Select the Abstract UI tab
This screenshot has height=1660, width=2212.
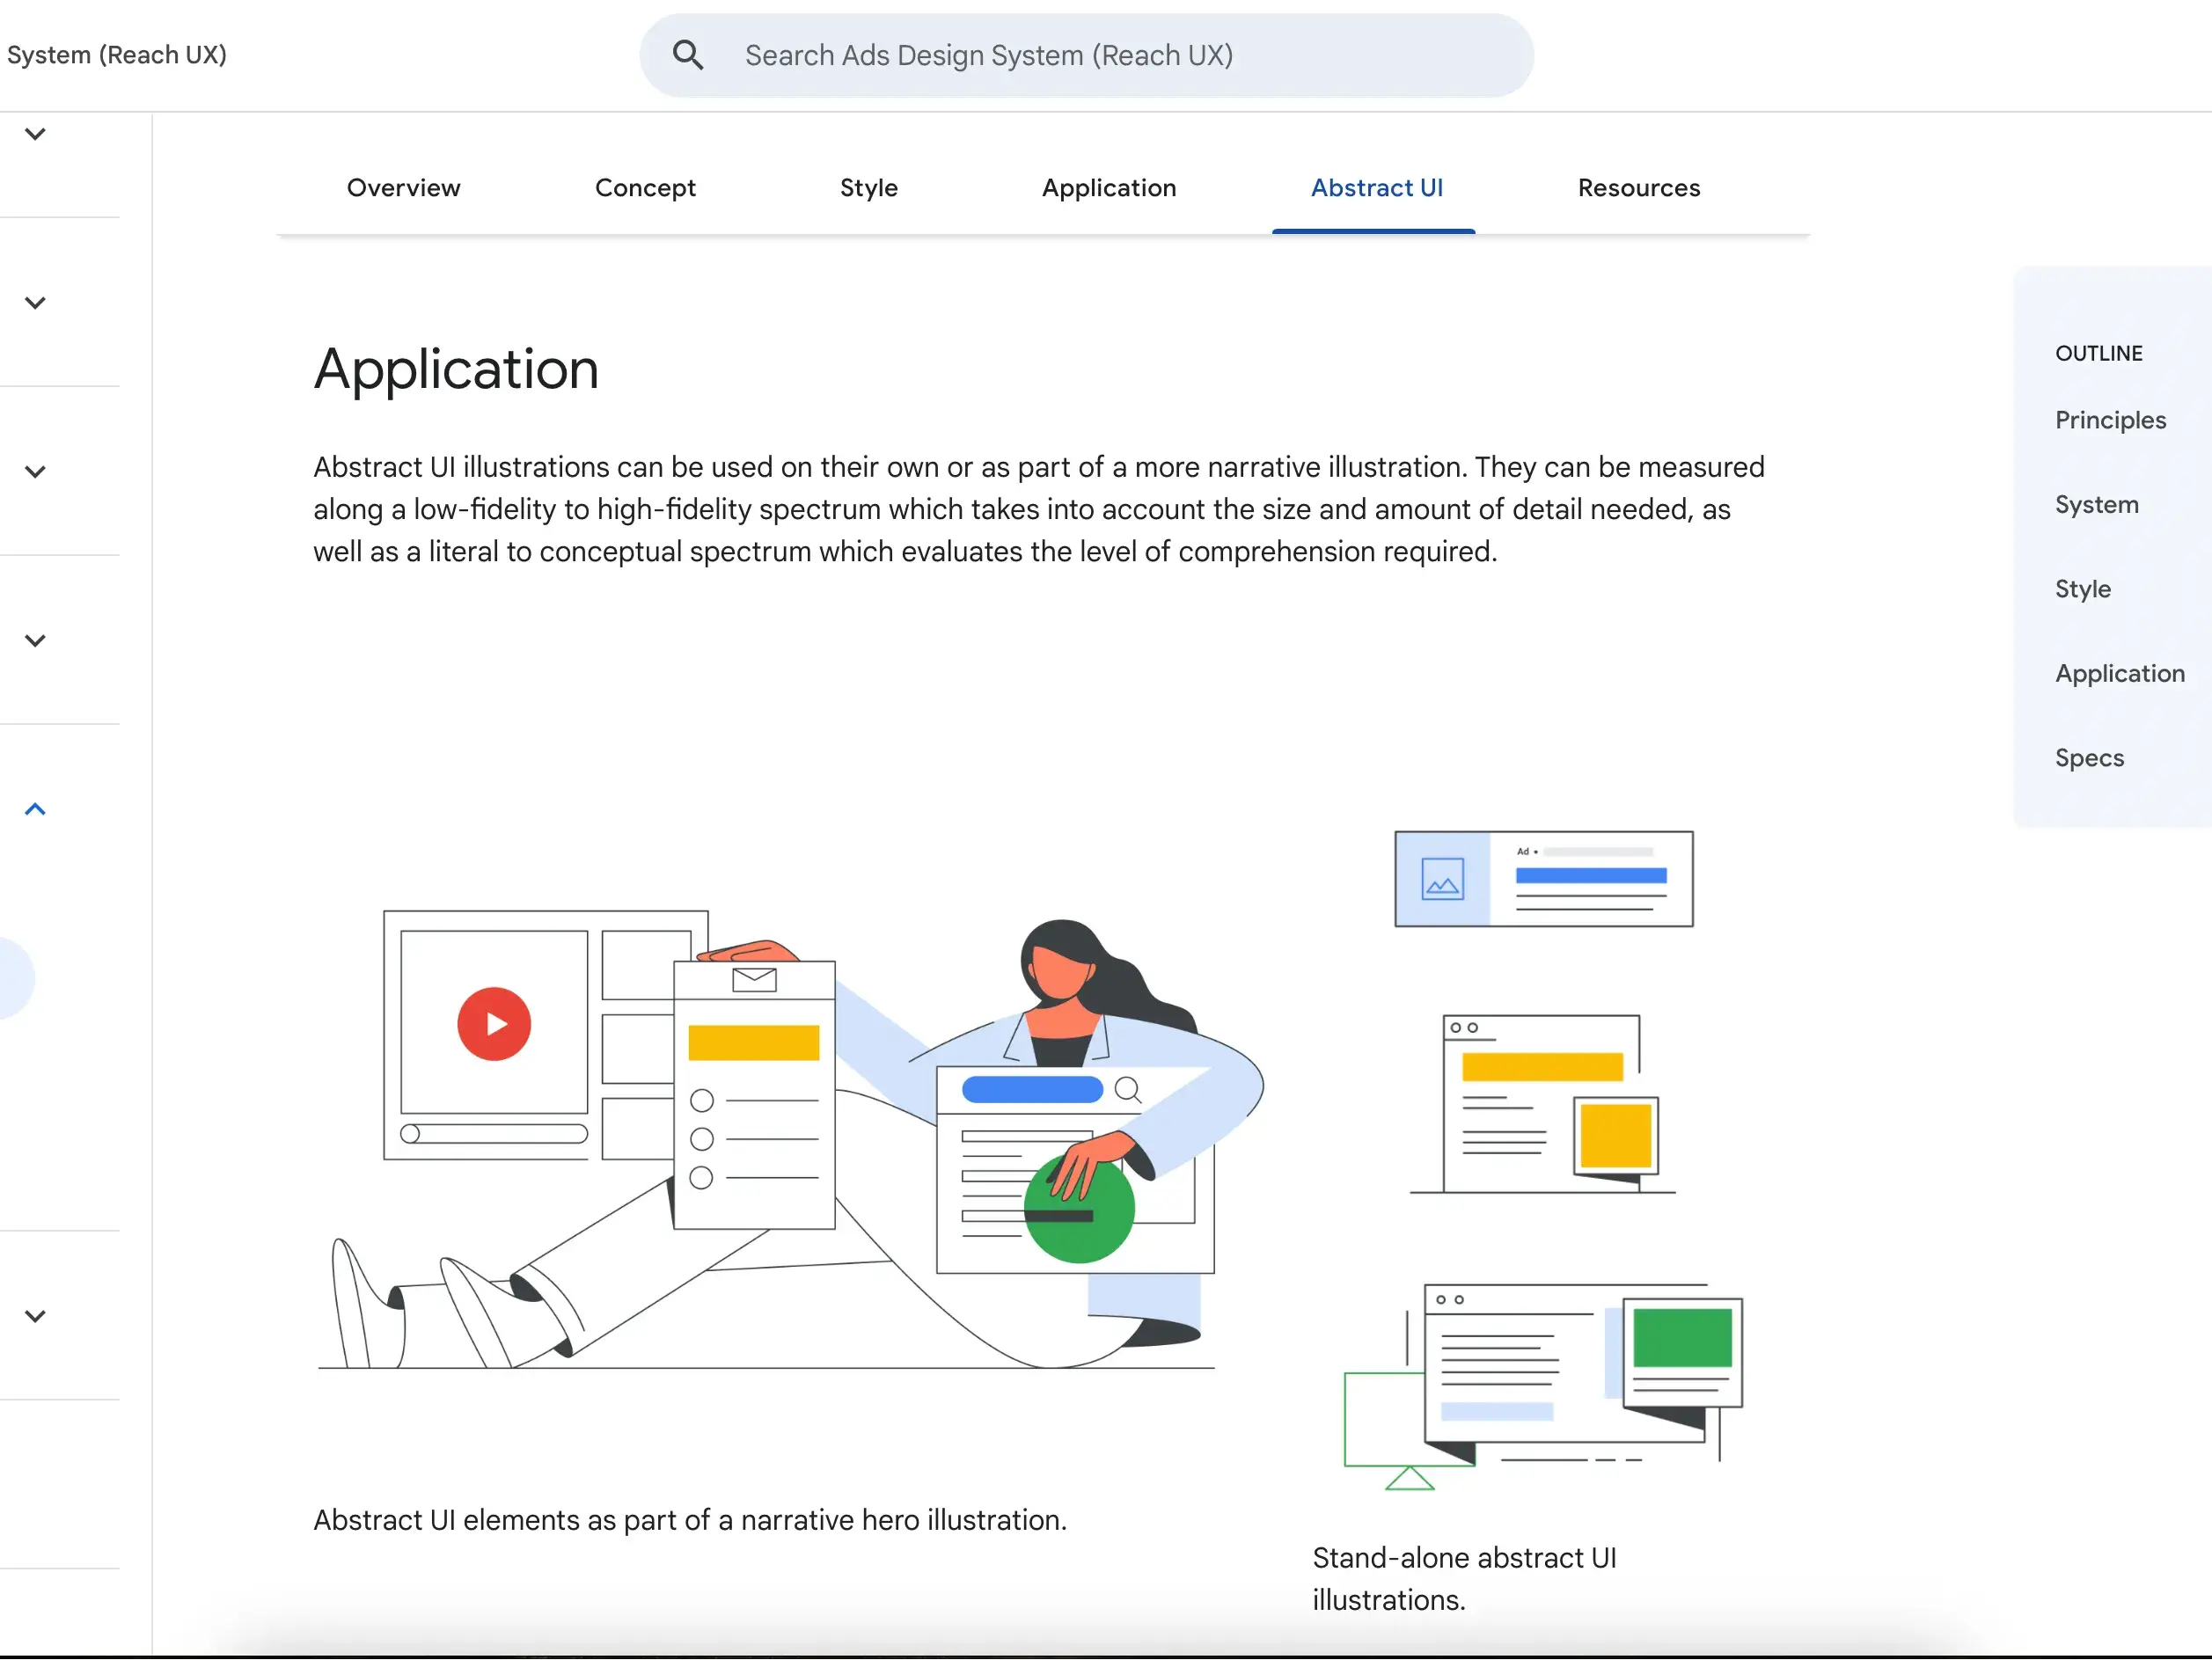[1376, 188]
